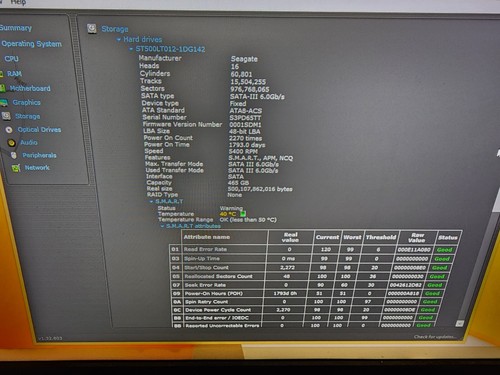Image resolution: width=500 pixels, height=375 pixels.
Task: Click the Seagate manufacturer value
Action: [x=244, y=59]
